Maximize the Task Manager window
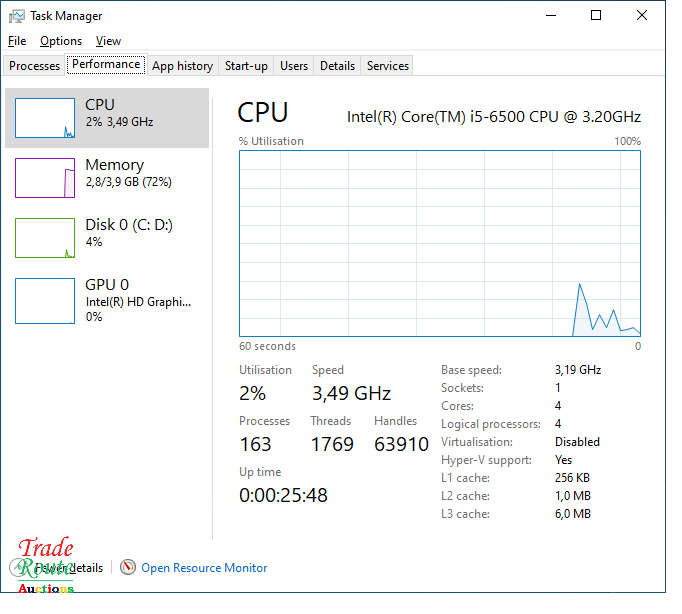Image resolution: width=682 pixels, height=614 pixels. (596, 15)
